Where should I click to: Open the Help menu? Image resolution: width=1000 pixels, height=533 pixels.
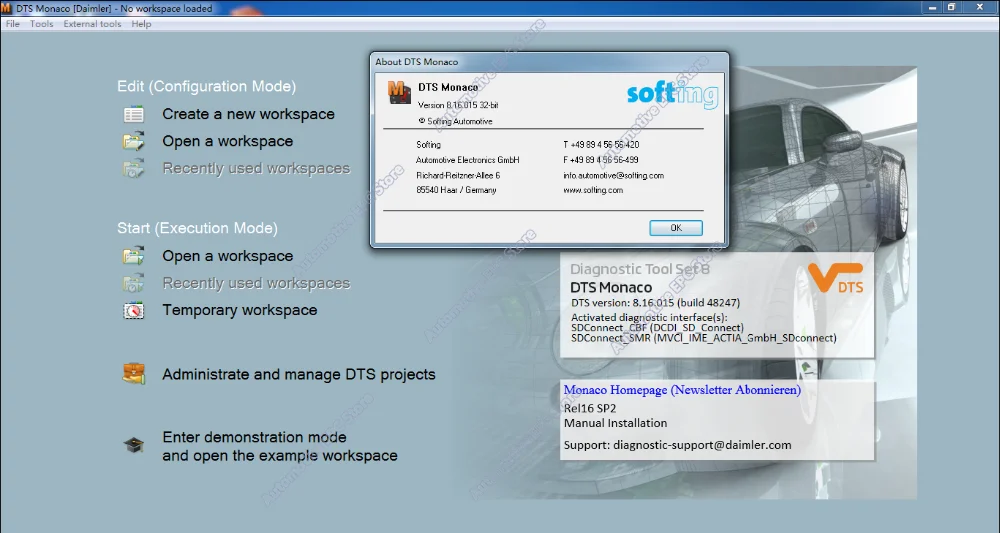(x=142, y=24)
